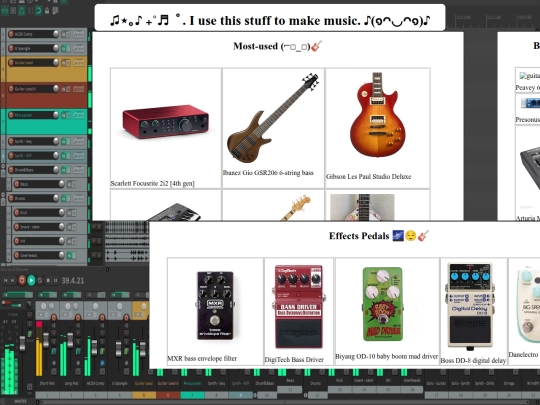Open automation mode menu on Guitar Lead II track
The image size is (540, 405).
click(79, 89)
